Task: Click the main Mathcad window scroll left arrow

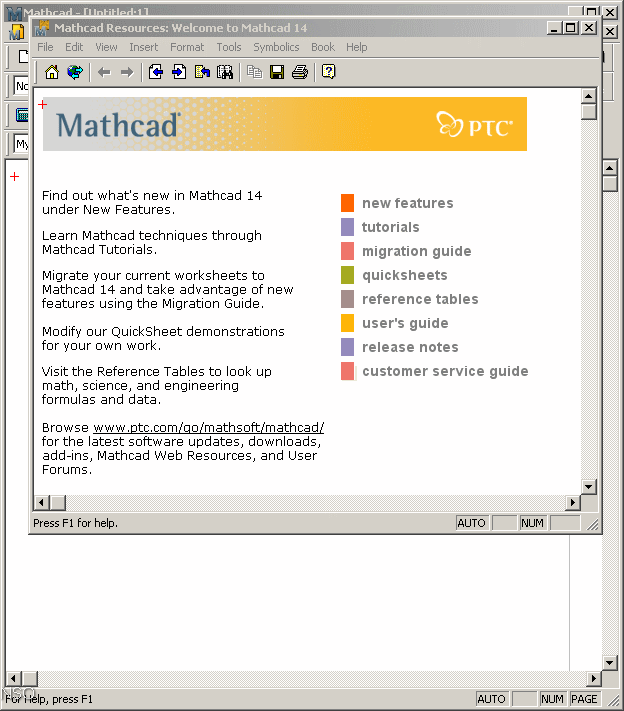Action: click(x=13, y=679)
